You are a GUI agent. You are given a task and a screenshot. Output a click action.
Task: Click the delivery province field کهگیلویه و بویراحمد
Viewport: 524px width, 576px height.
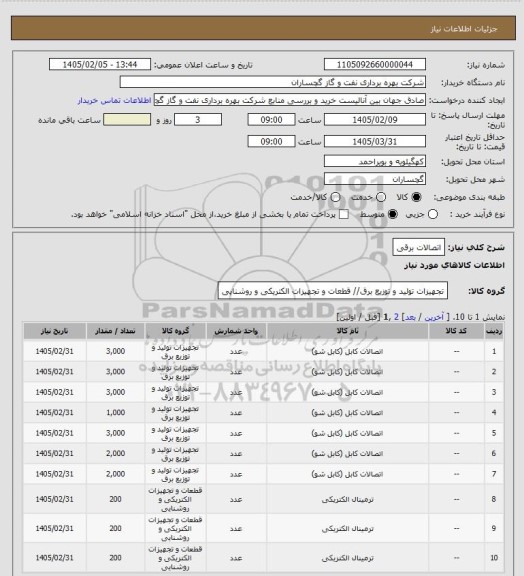click(x=375, y=161)
